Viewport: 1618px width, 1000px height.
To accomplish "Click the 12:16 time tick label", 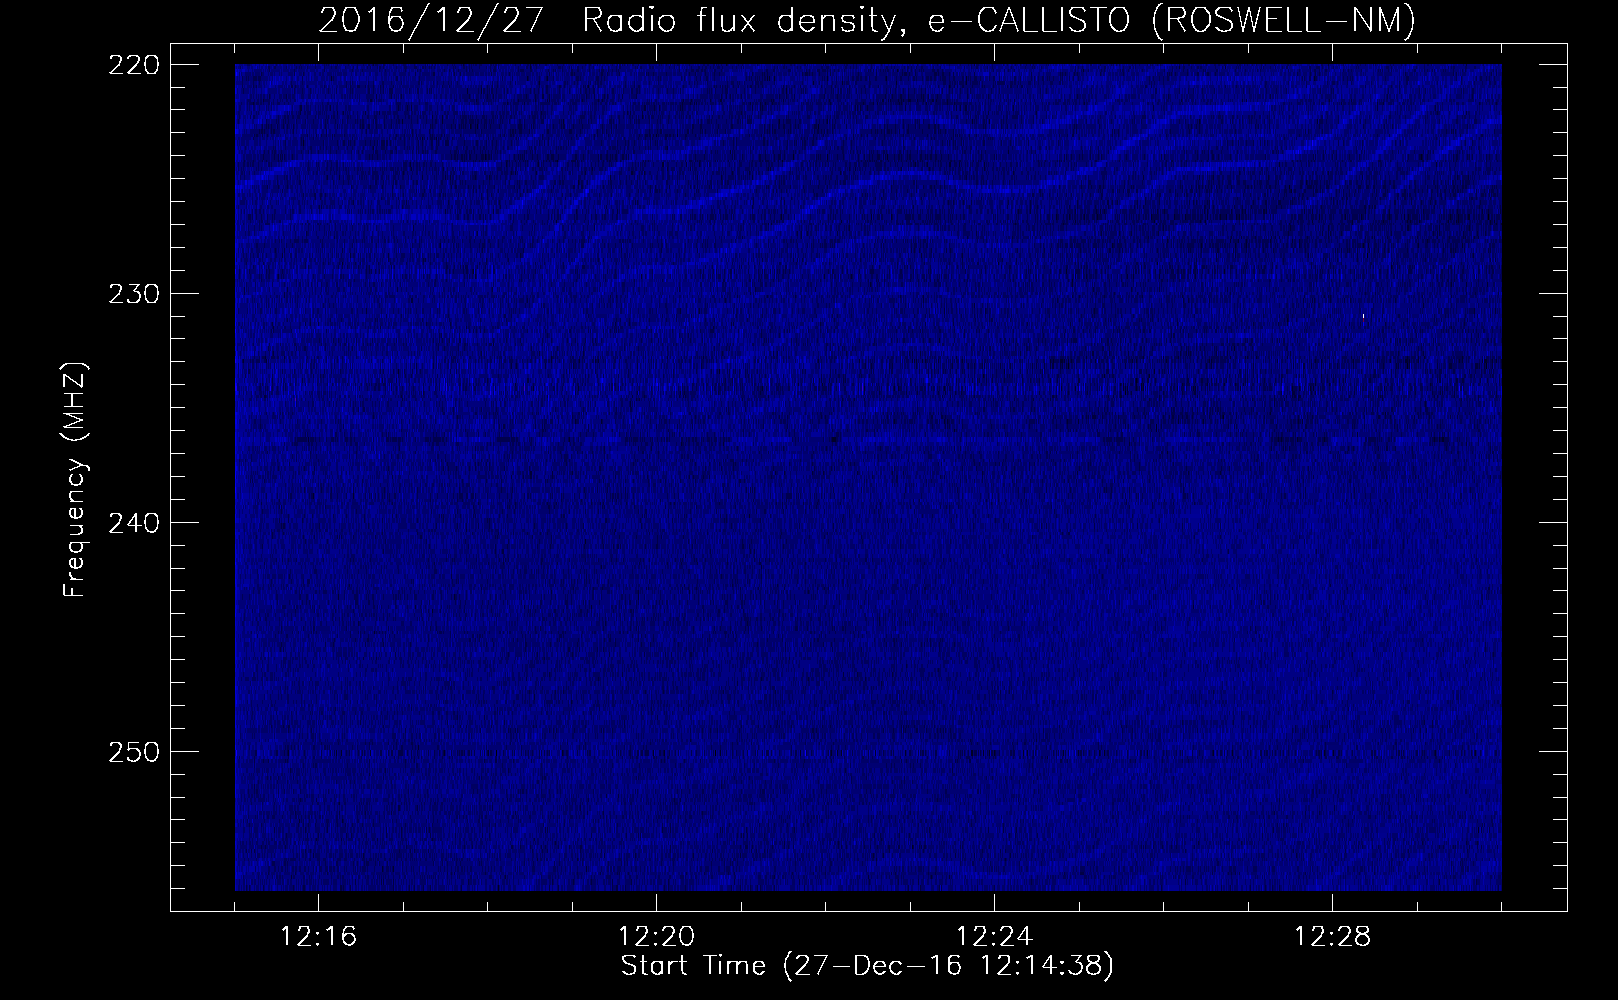I will (x=319, y=937).
